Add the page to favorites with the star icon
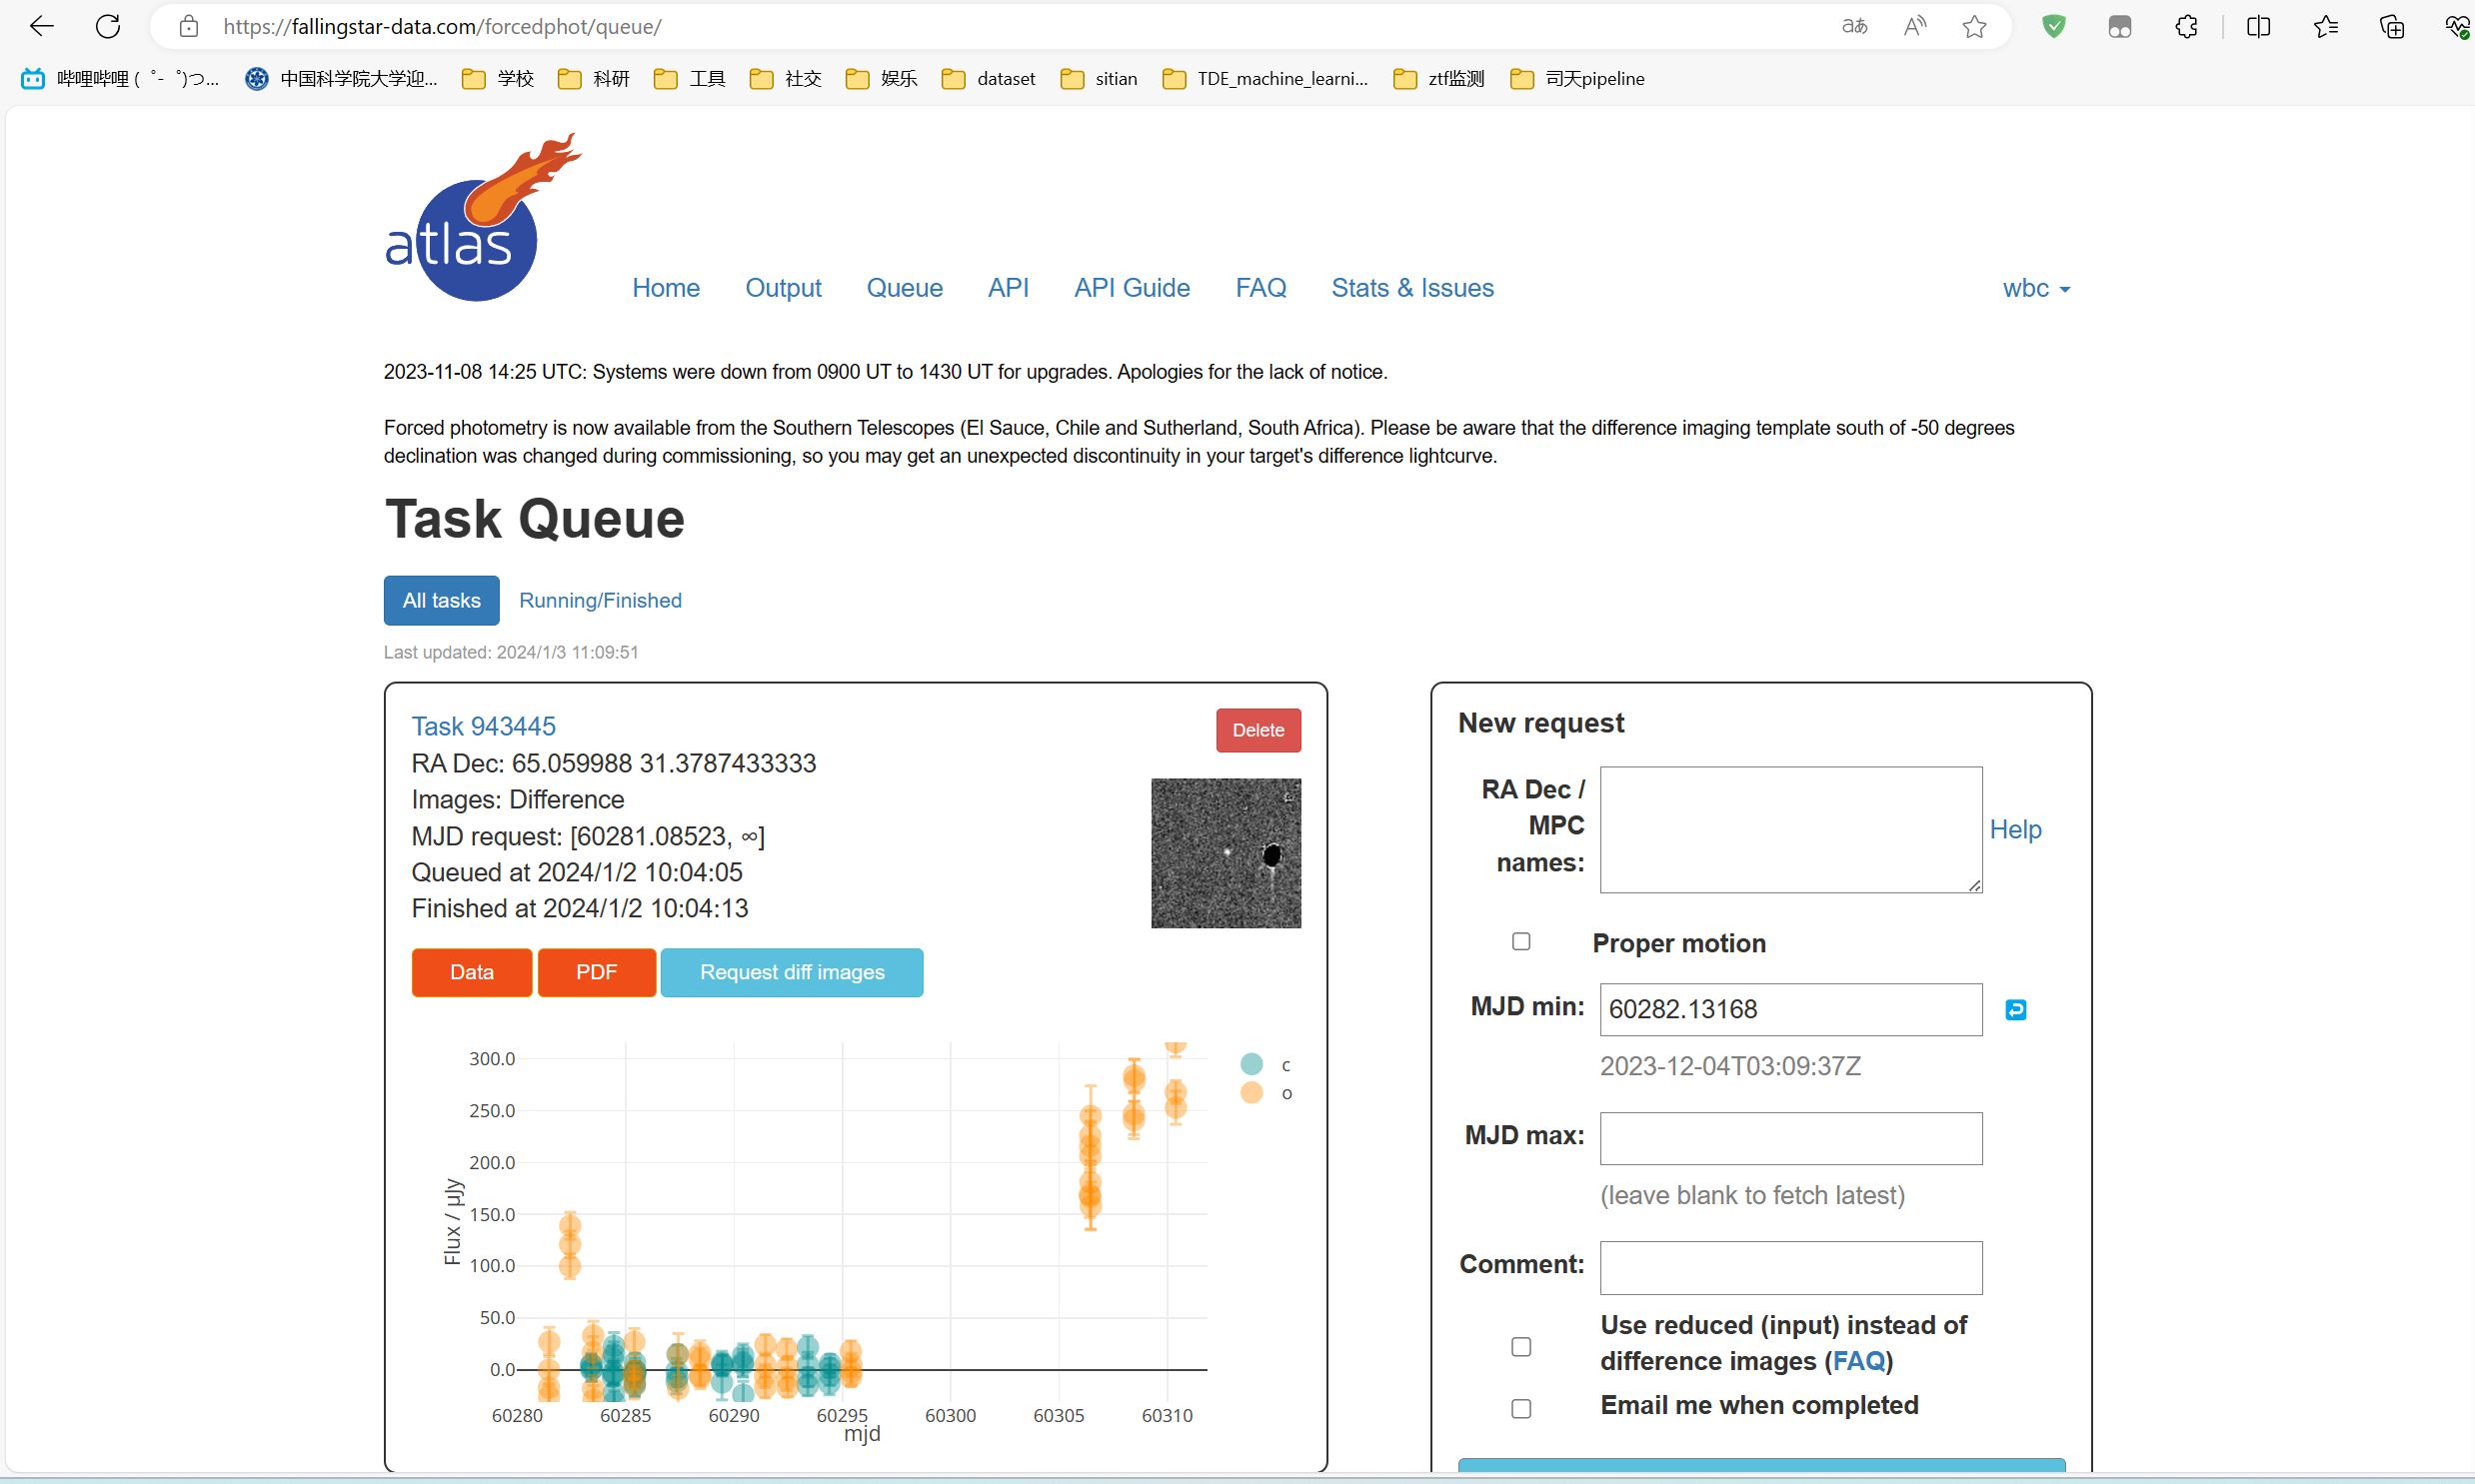2475x1484 pixels. [x=1974, y=27]
